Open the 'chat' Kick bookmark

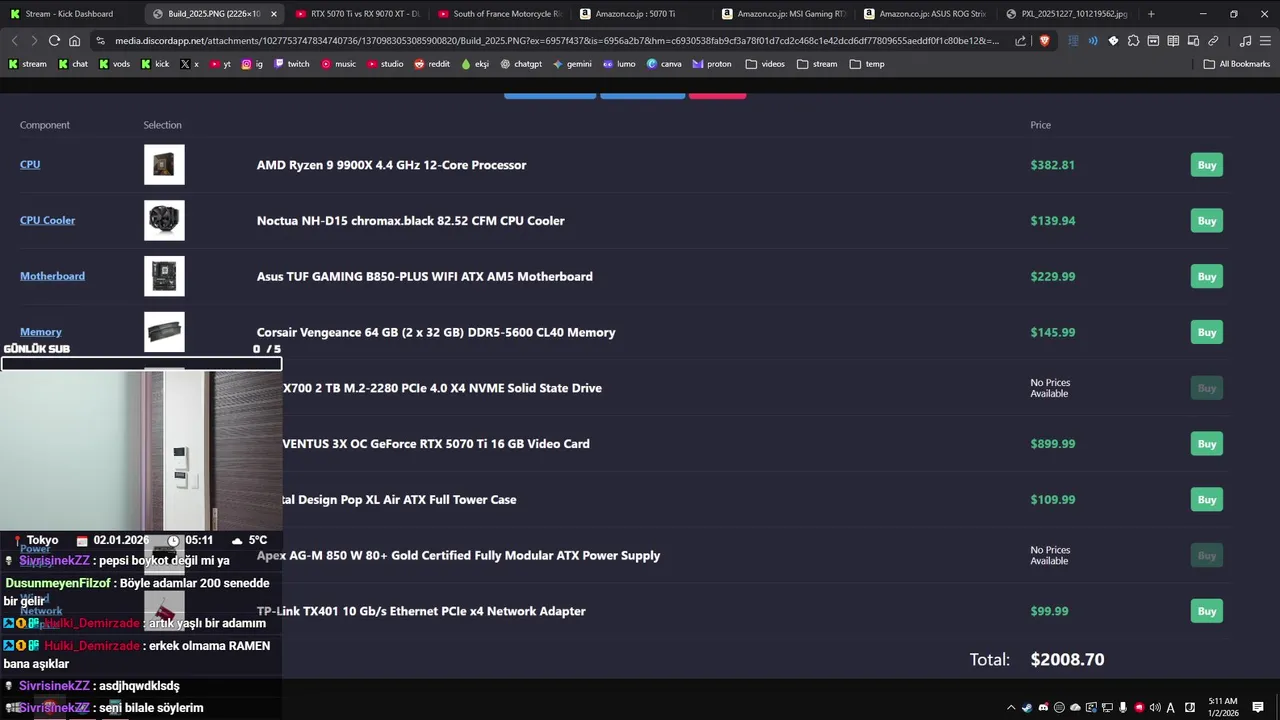(73, 64)
